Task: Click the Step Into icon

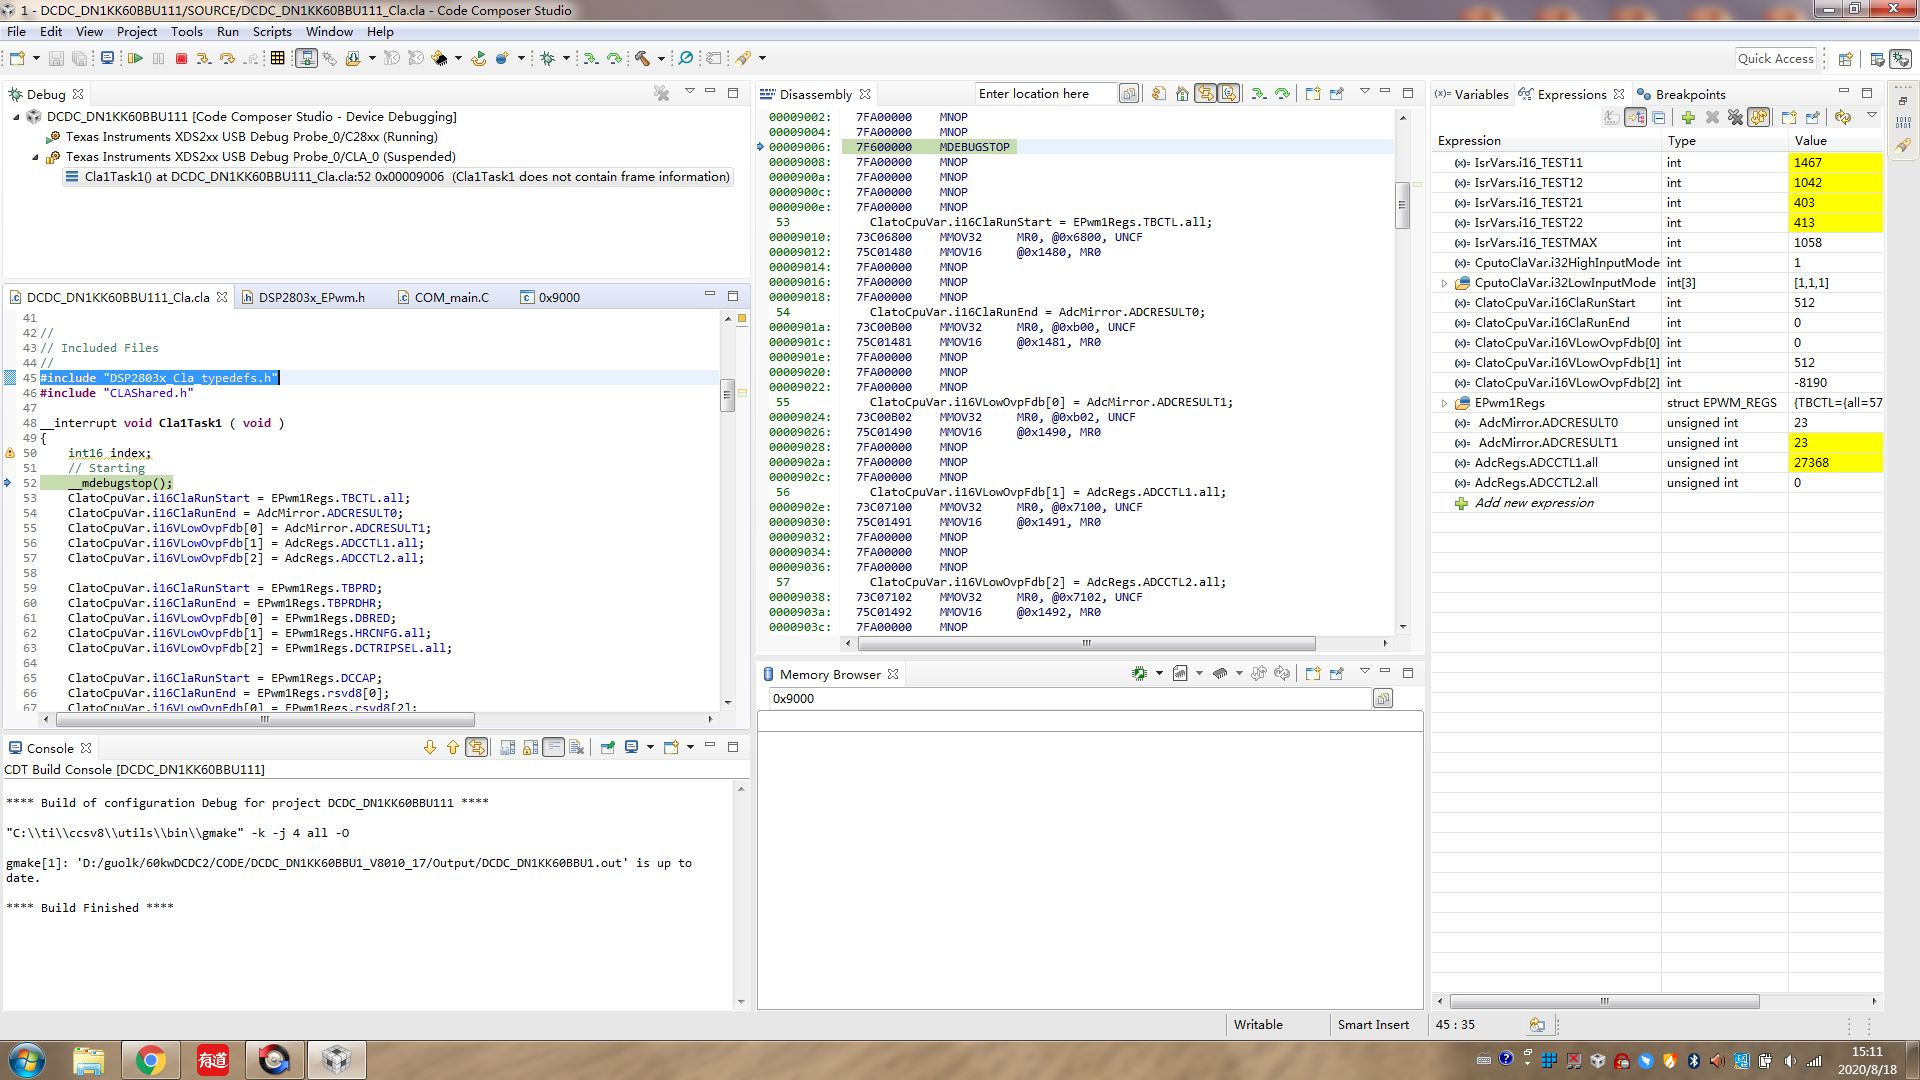Action: 204,59
